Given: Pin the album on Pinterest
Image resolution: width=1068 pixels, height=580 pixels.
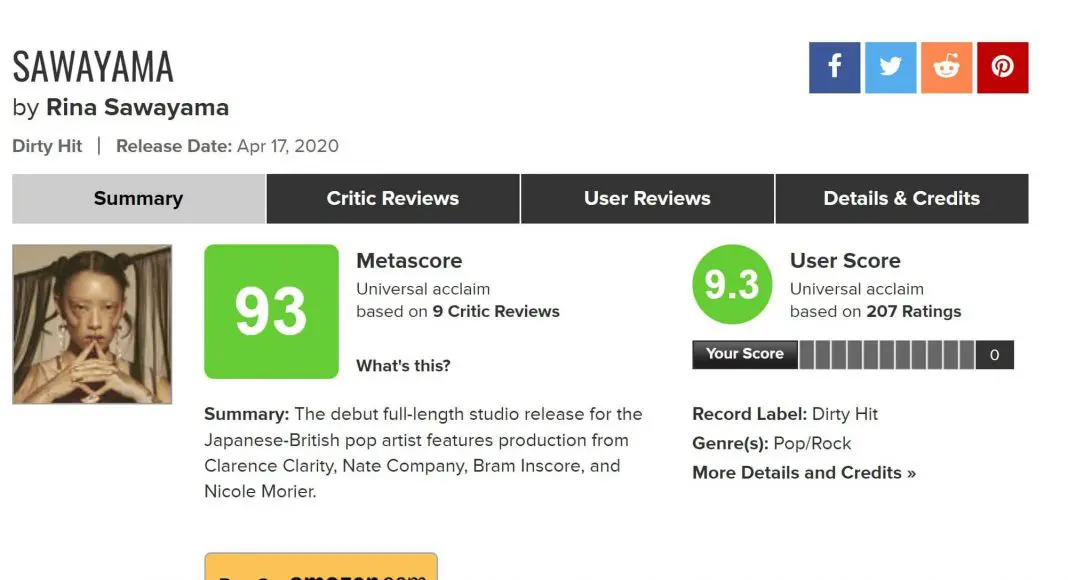Looking at the screenshot, I should coord(1002,68).
